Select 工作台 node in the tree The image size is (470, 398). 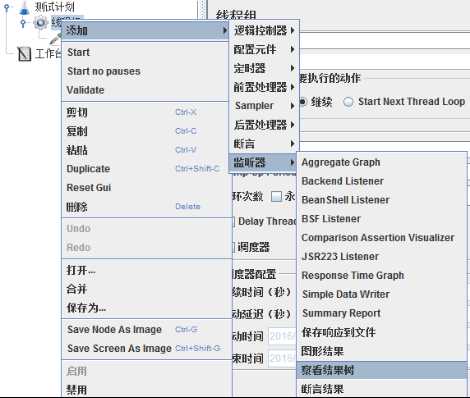48,53
